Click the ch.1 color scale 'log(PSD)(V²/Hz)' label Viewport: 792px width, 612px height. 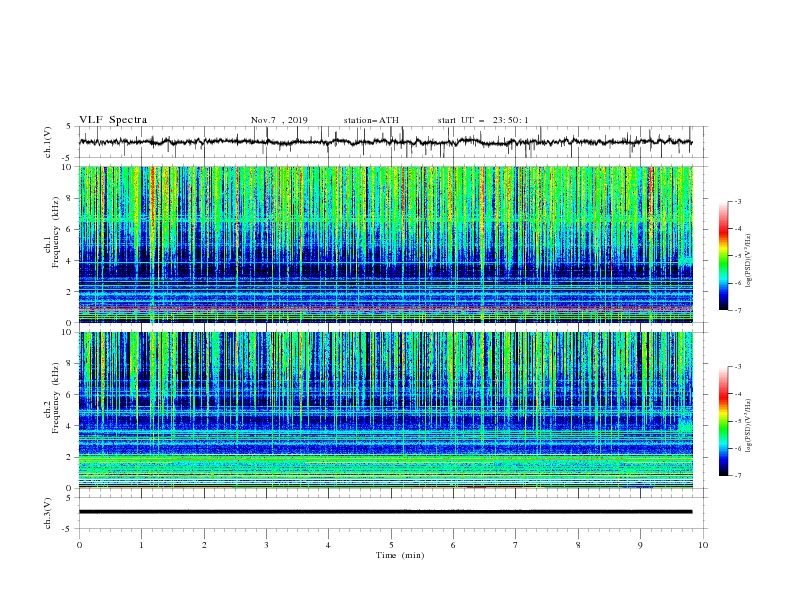coord(748,261)
